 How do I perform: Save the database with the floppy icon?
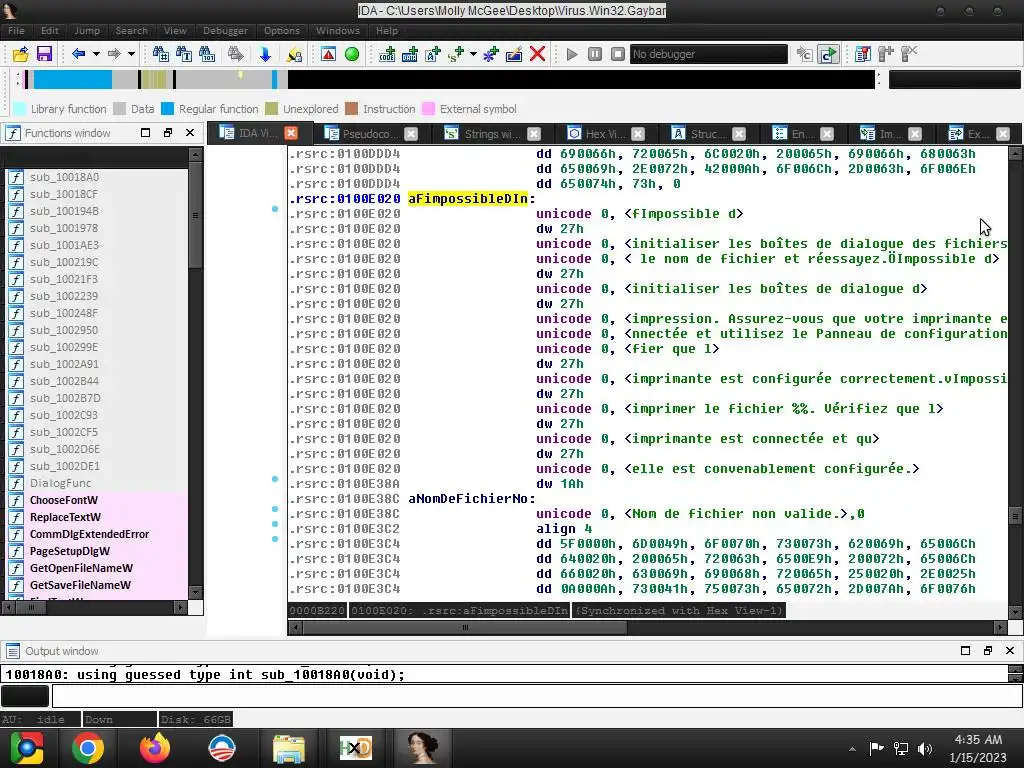(x=44, y=54)
